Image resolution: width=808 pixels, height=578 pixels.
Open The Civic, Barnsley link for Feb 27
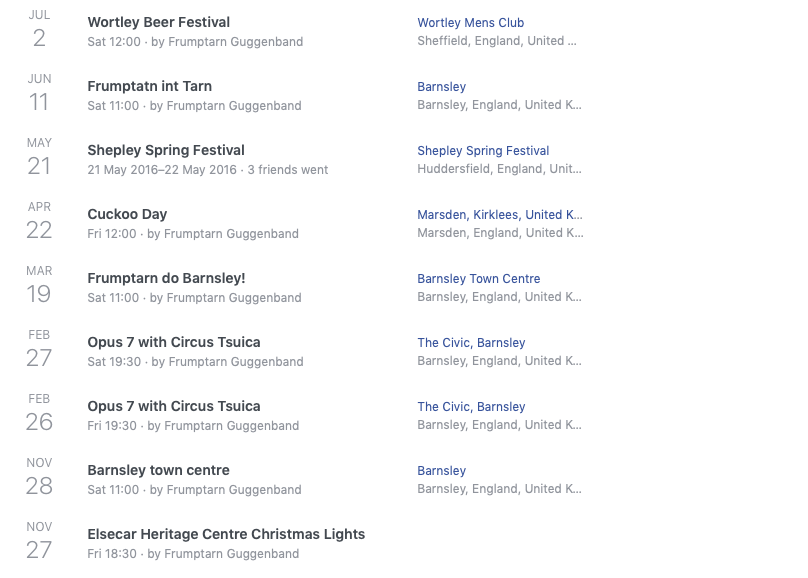472,343
